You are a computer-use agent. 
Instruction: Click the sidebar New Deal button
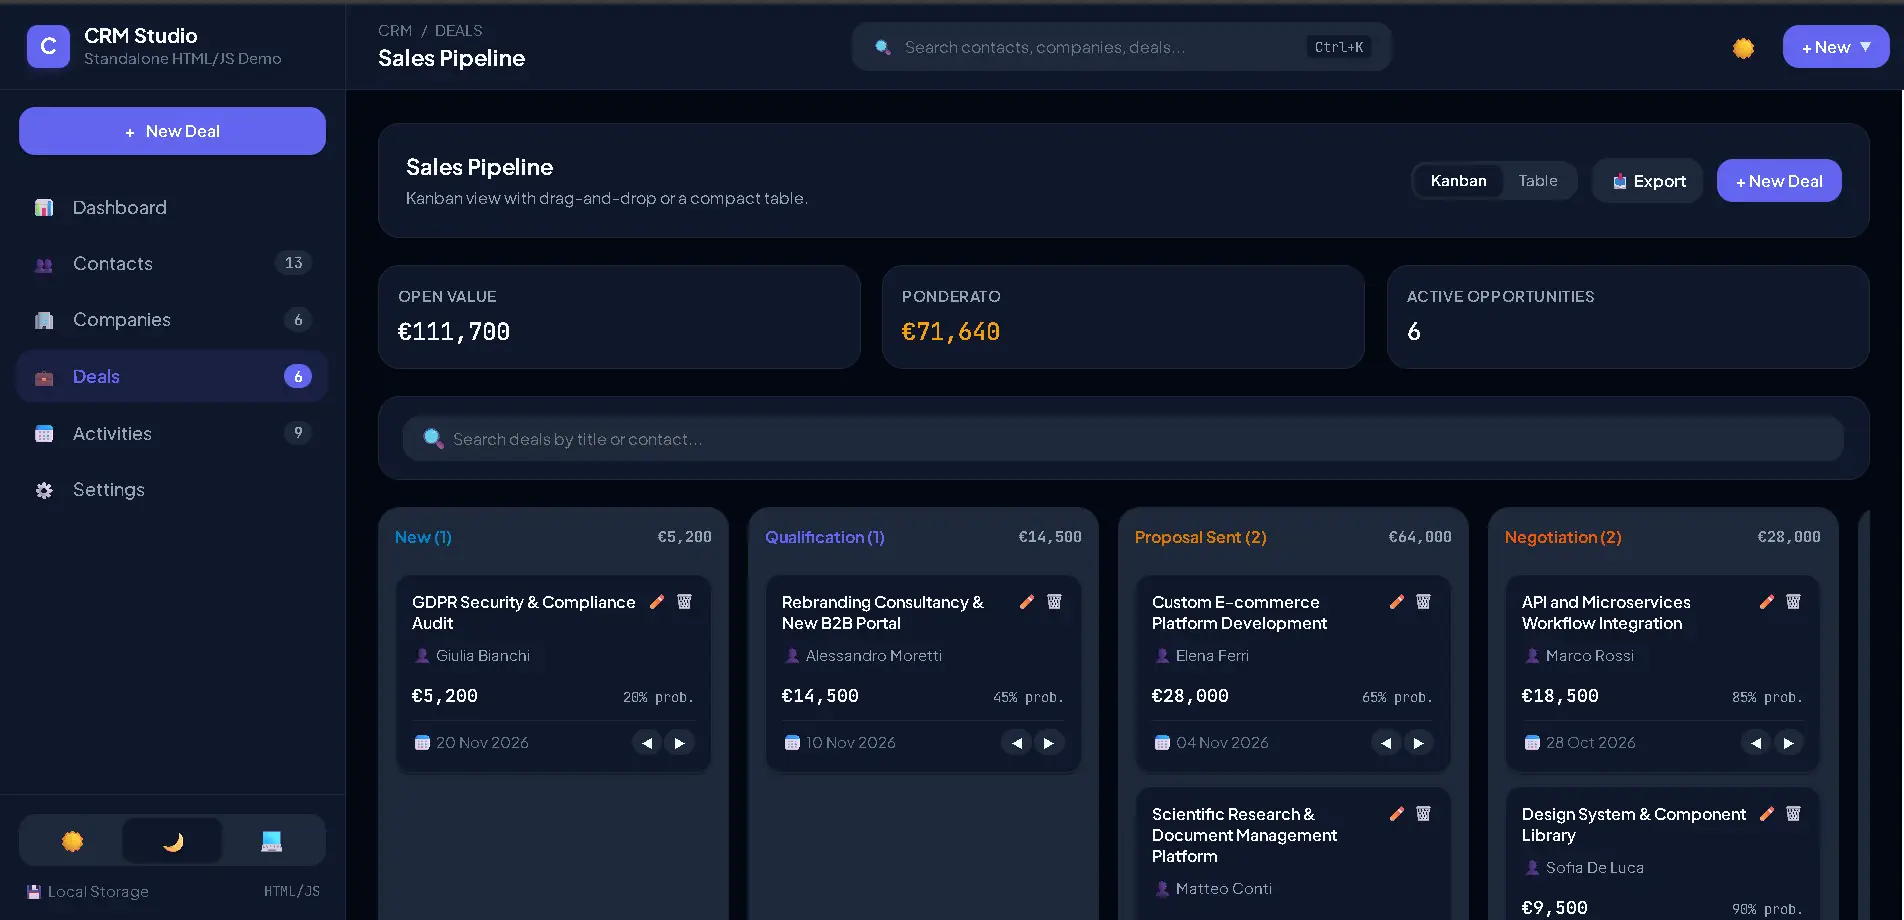(x=172, y=131)
